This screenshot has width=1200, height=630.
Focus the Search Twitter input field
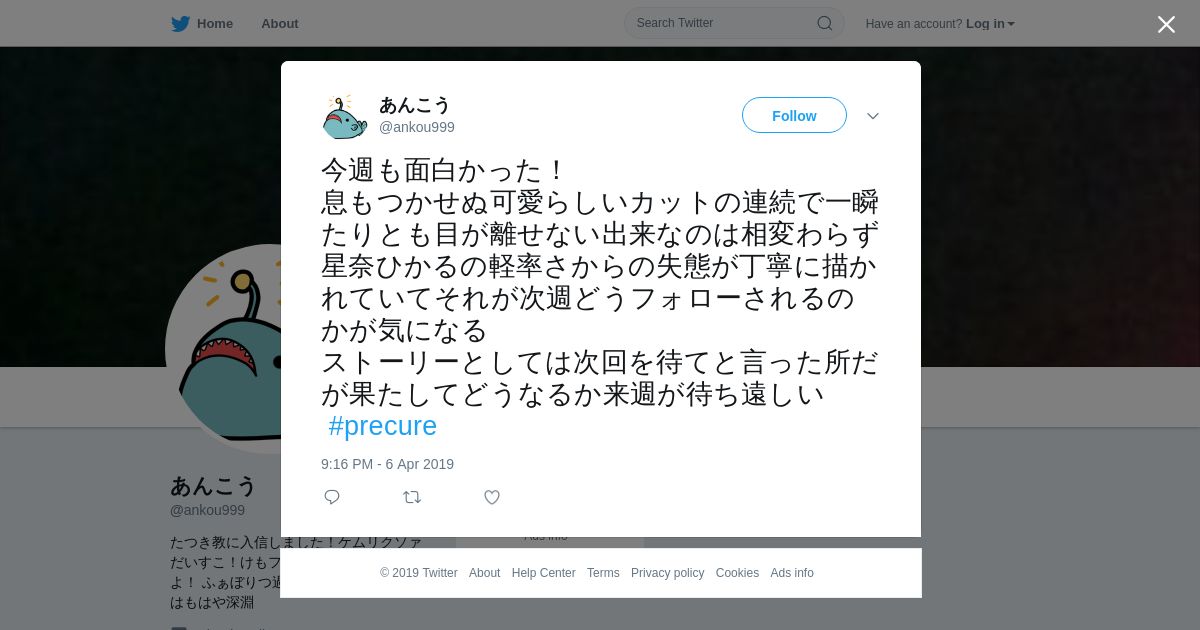pyautogui.click(x=734, y=23)
